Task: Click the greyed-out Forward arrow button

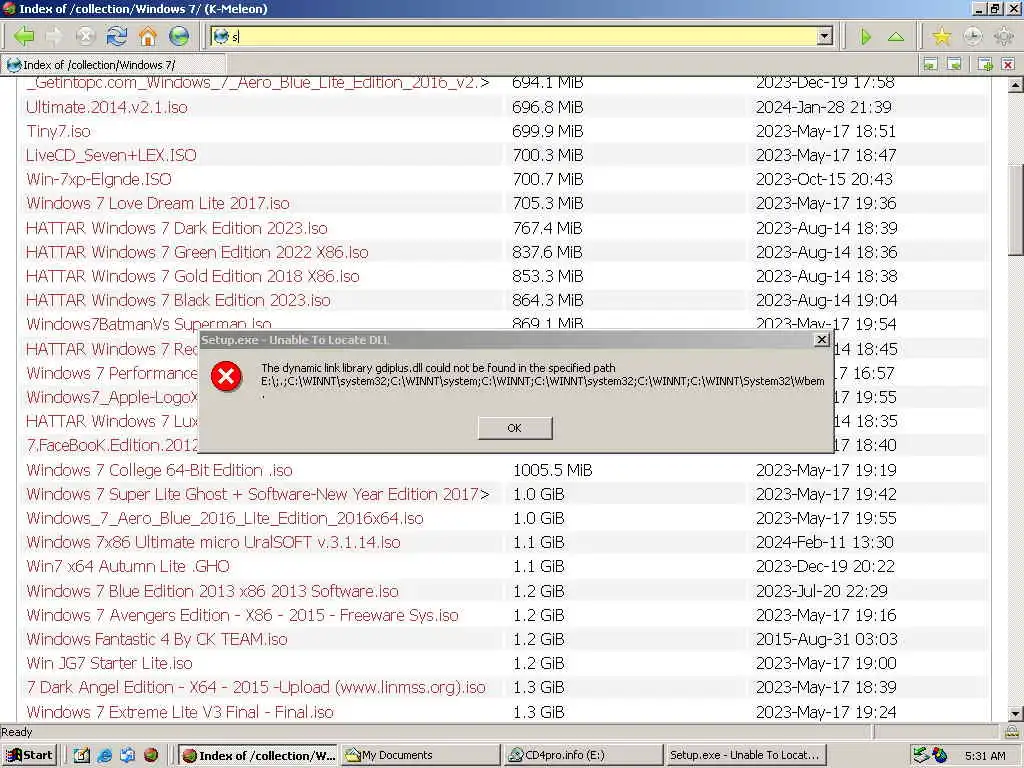Action: pos(54,36)
